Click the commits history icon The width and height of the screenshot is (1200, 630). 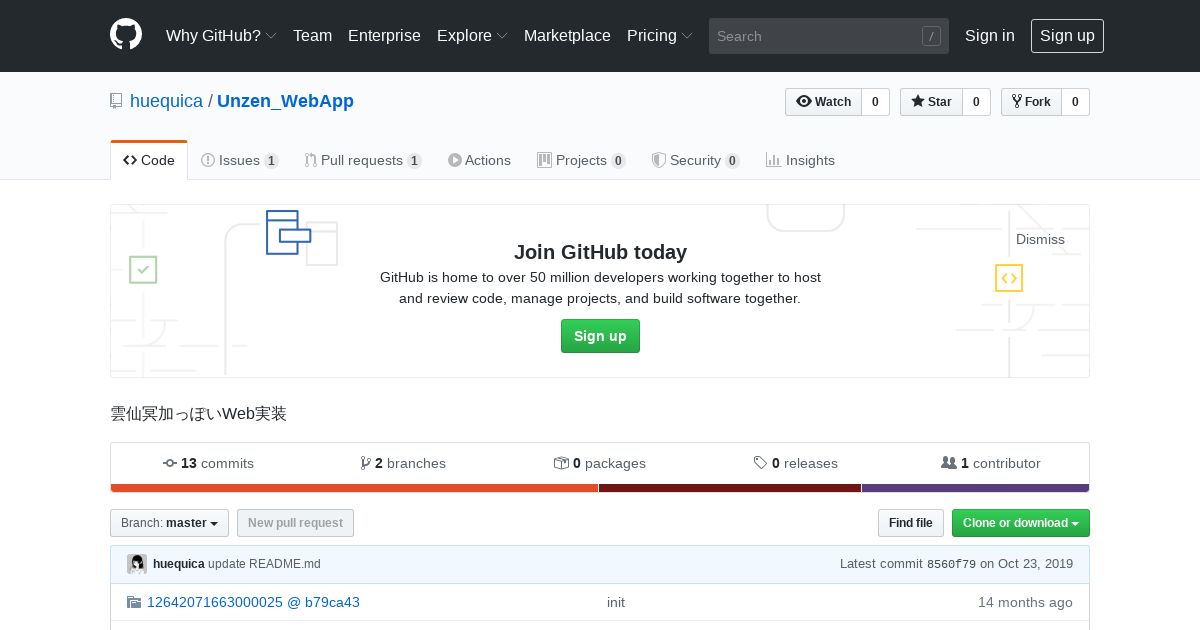pos(170,463)
